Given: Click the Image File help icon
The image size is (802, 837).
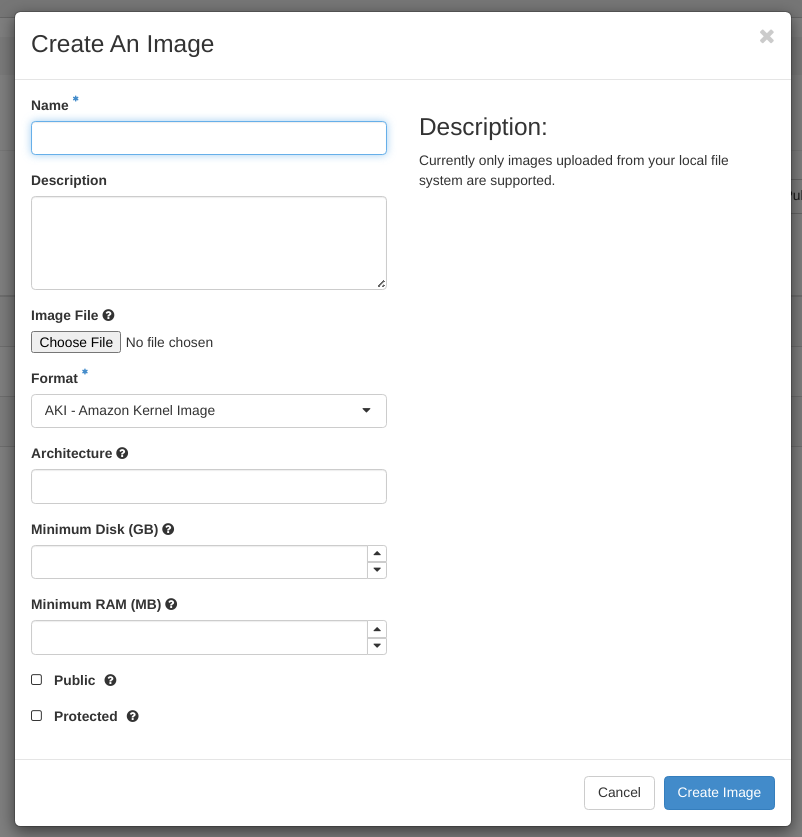Looking at the screenshot, I should click(108, 315).
